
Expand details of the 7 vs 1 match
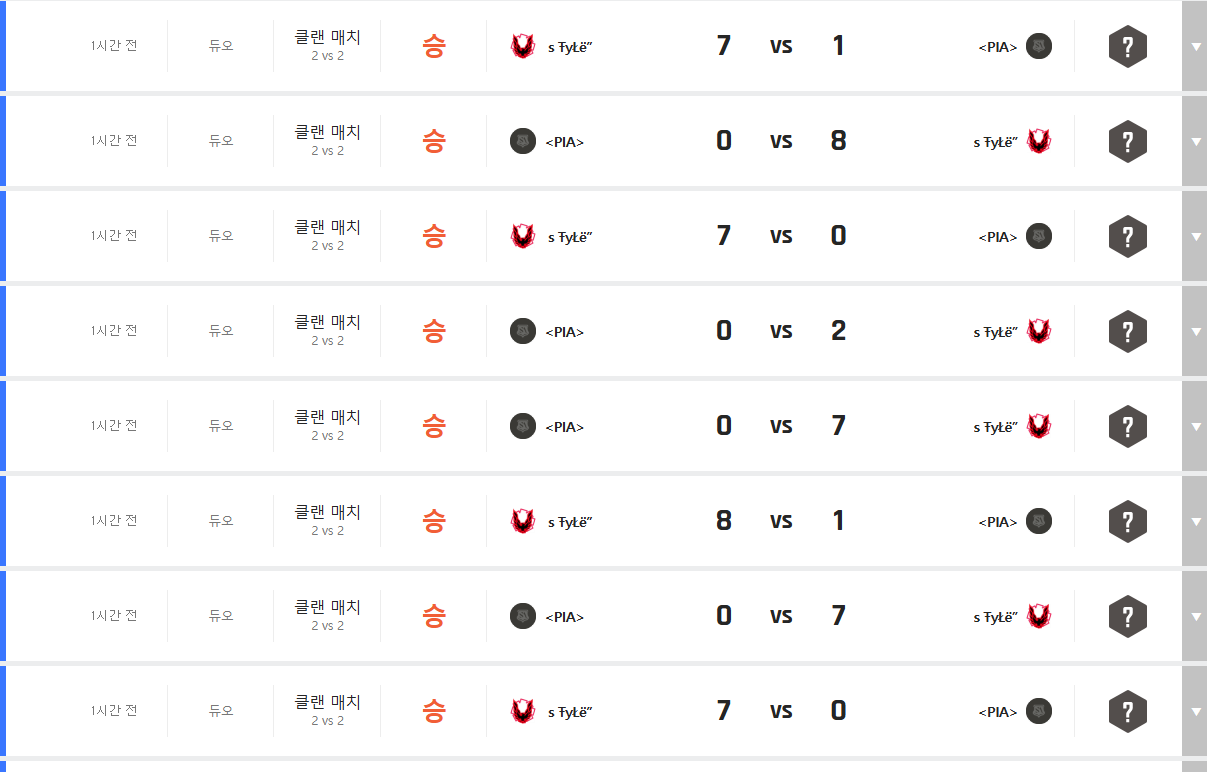[x=1195, y=46]
